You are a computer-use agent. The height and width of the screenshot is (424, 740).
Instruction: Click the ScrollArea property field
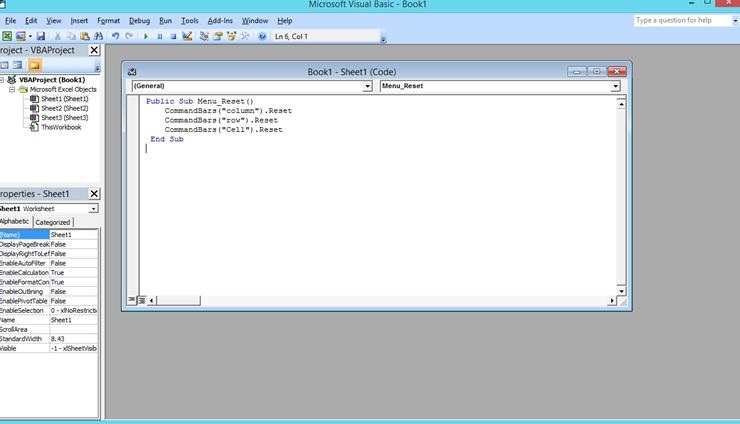pyautogui.click(x=74, y=329)
